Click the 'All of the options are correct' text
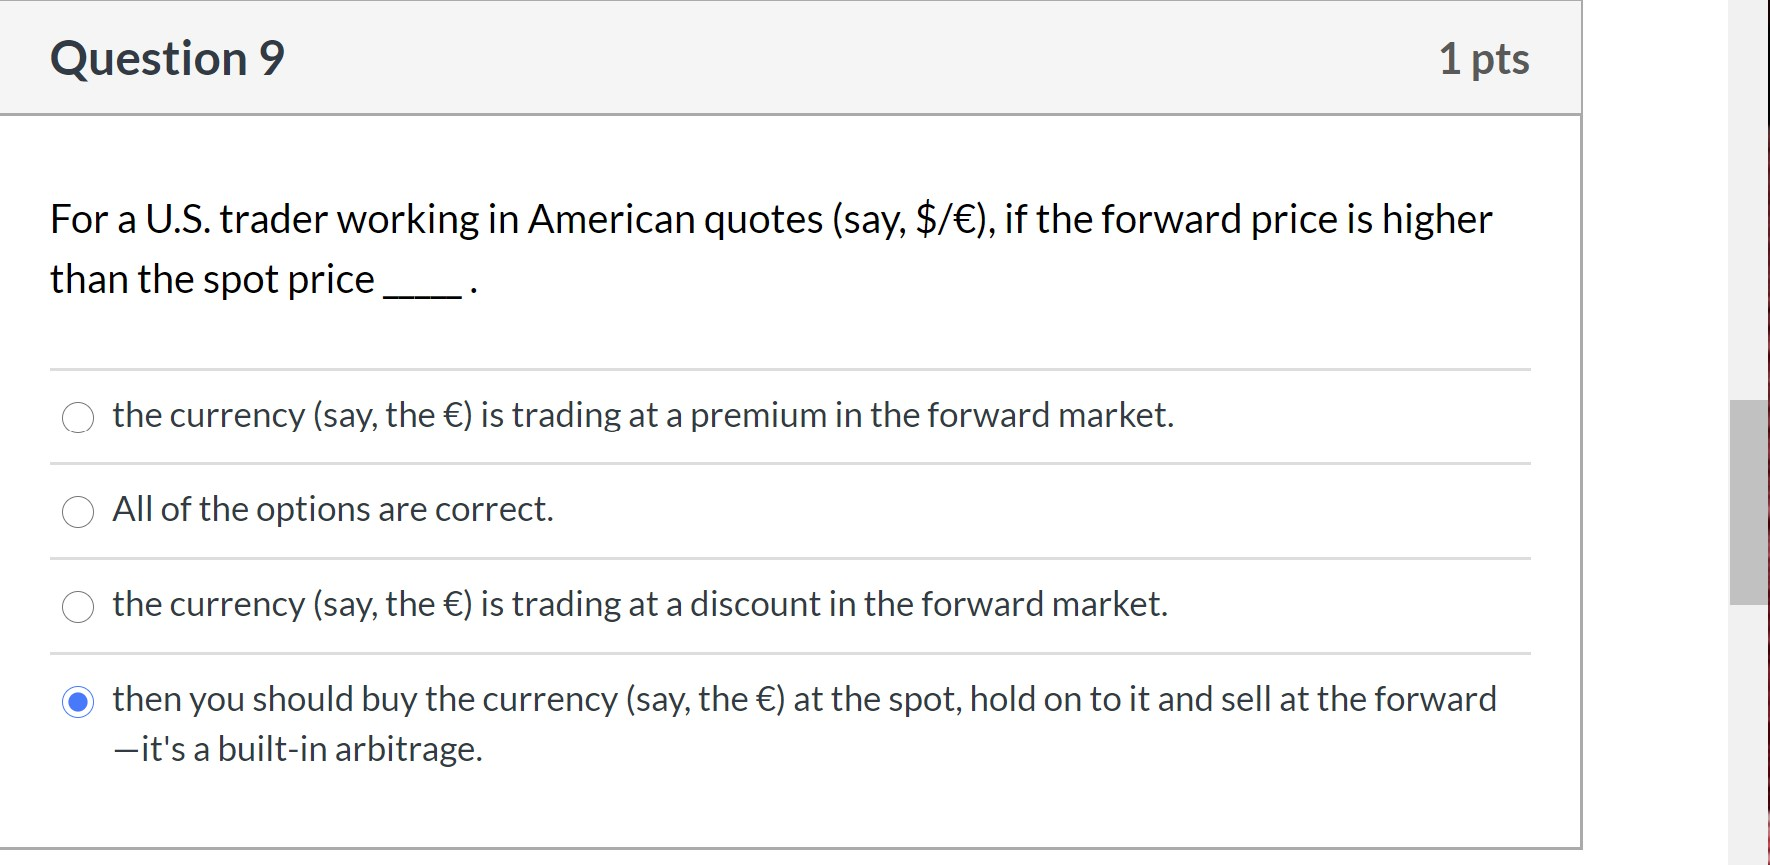The width and height of the screenshot is (1770, 865). click(332, 510)
